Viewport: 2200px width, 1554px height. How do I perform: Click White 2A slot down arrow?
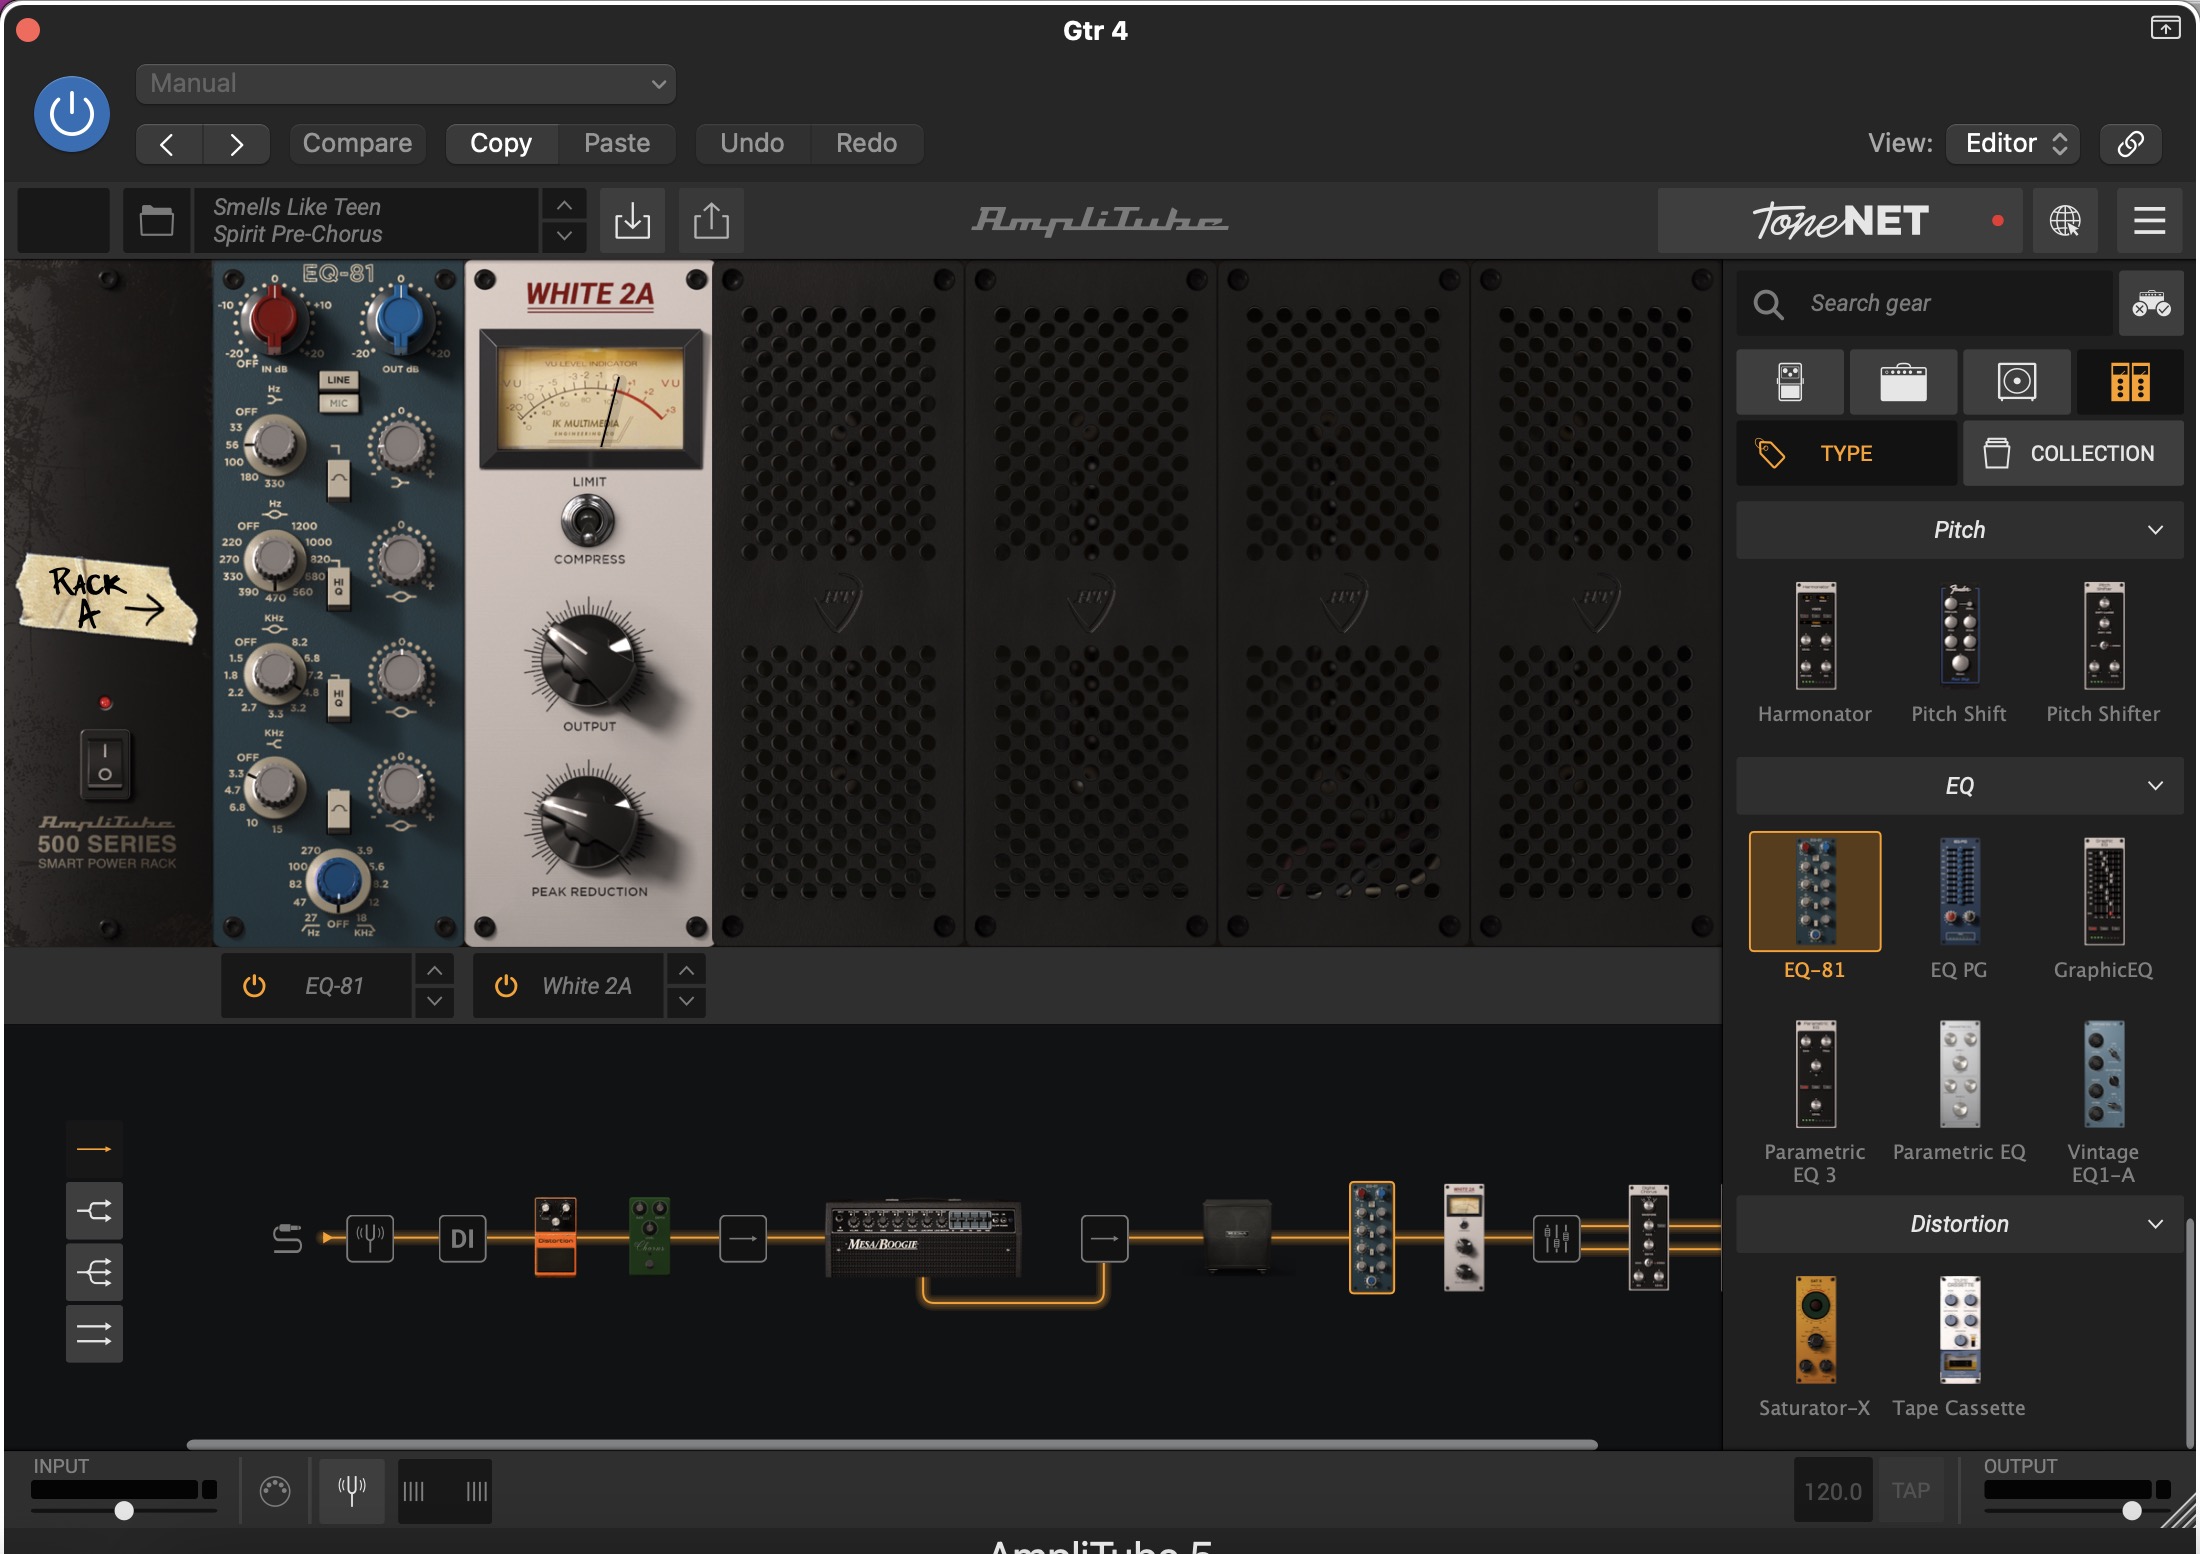click(687, 1001)
